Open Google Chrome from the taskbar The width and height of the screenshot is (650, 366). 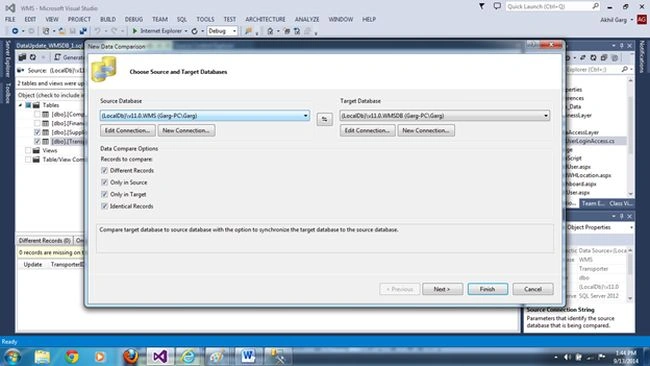72,356
